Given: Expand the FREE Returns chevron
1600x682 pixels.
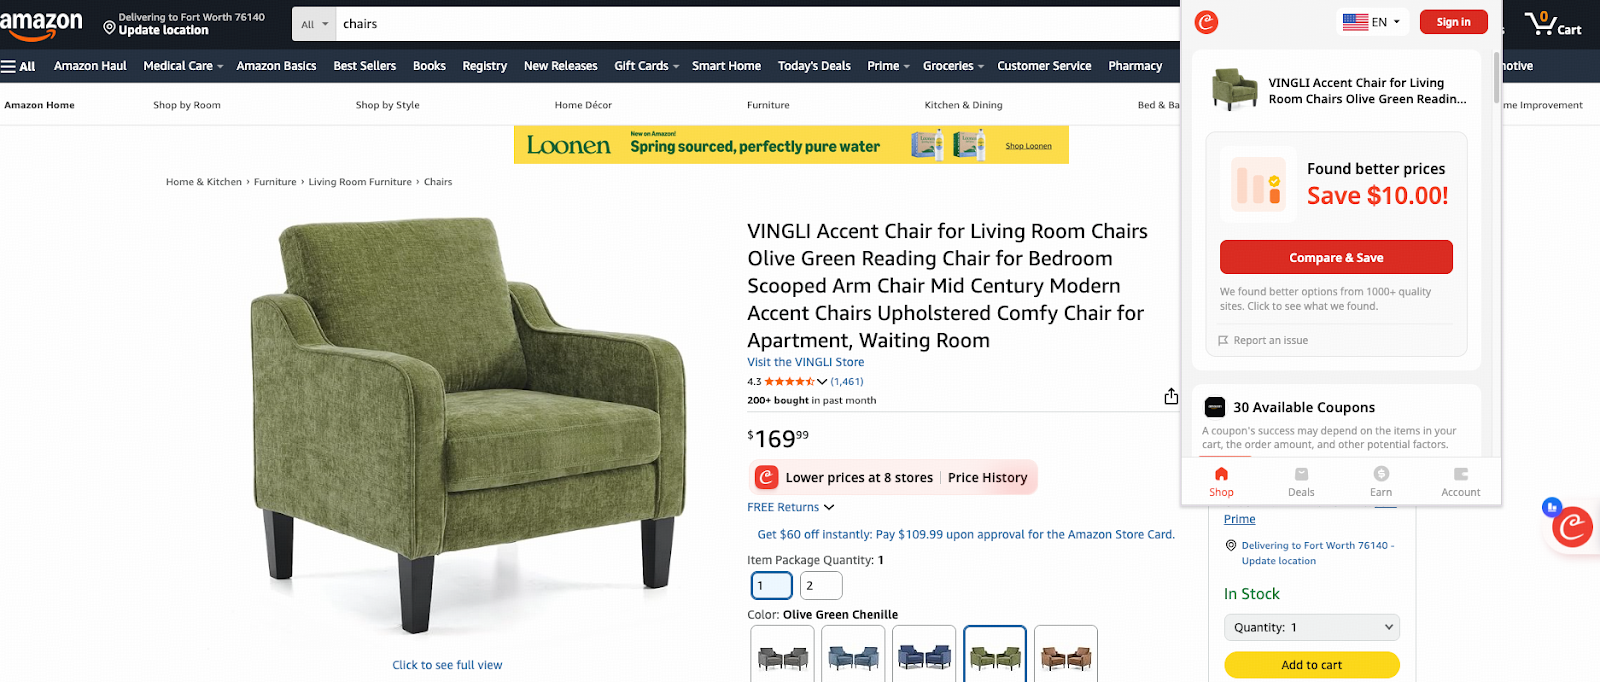Looking at the screenshot, I should click(829, 508).
